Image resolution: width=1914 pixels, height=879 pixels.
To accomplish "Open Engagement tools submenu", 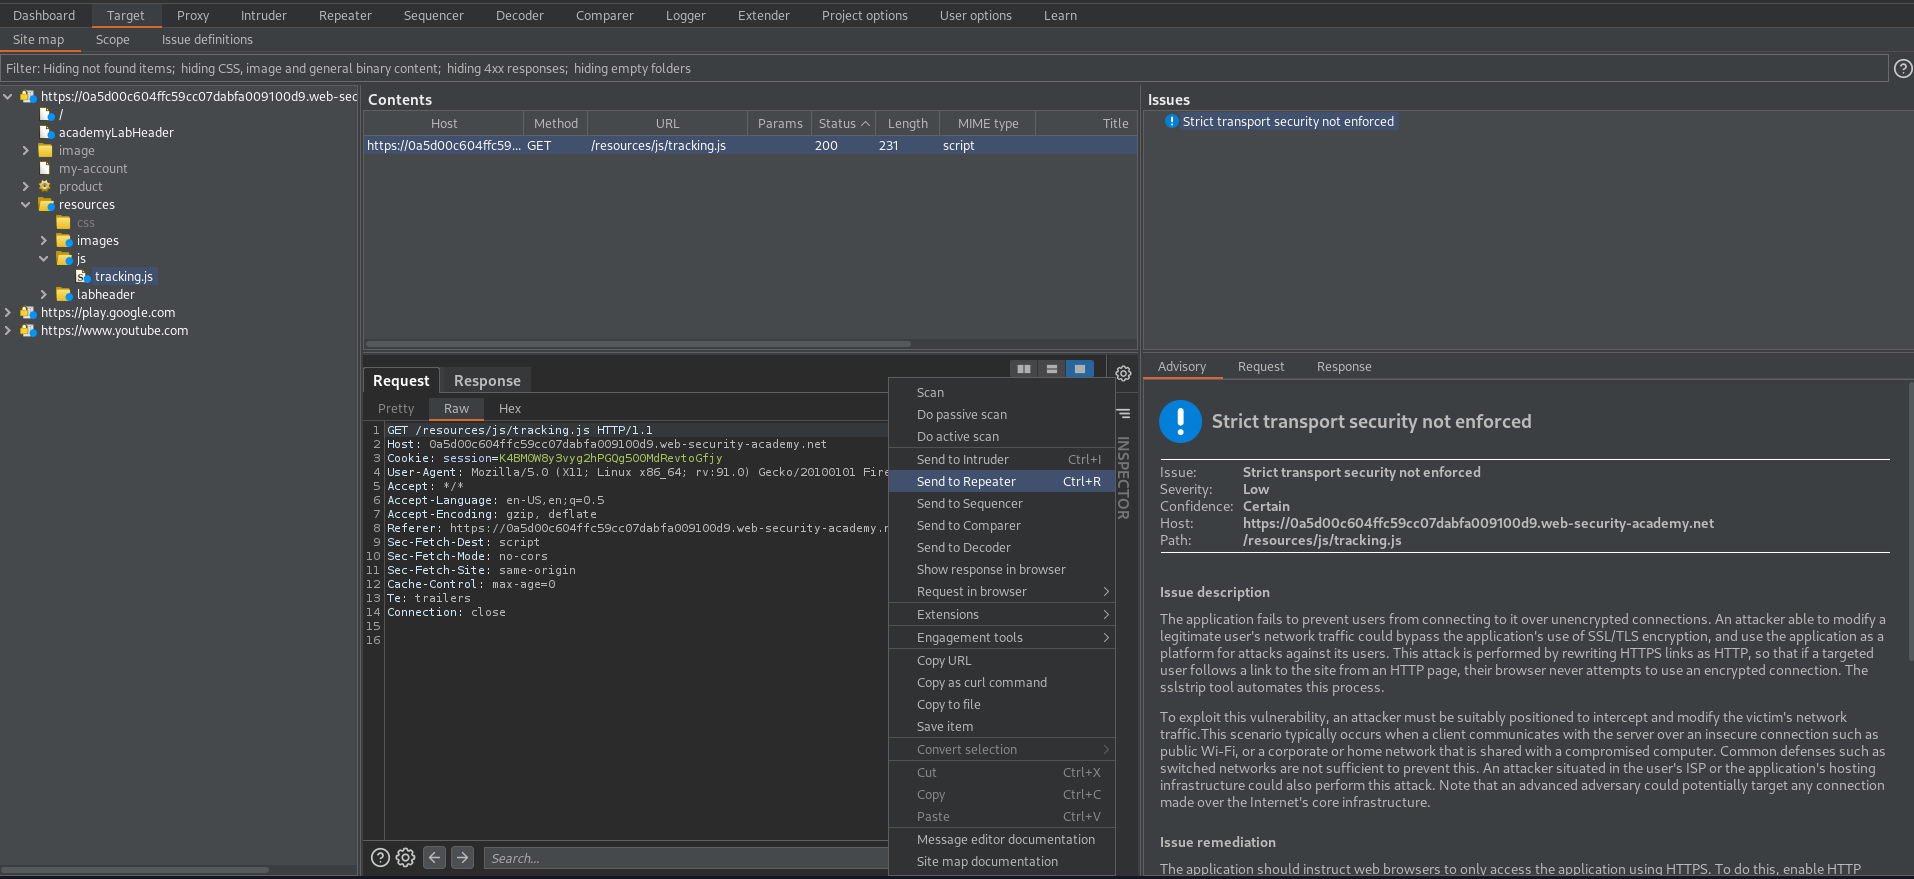I will click(1001, 637).
